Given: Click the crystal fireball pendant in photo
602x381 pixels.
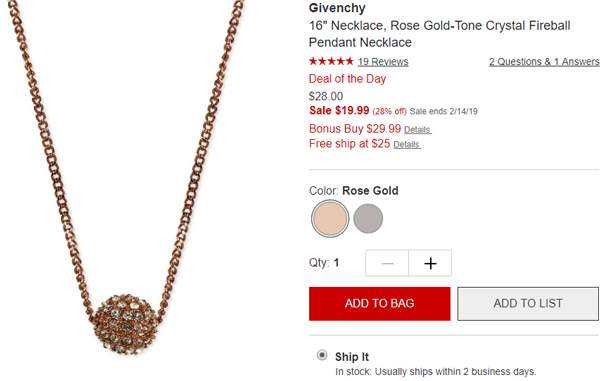Looking at the screenshot, I should (126, 323).
